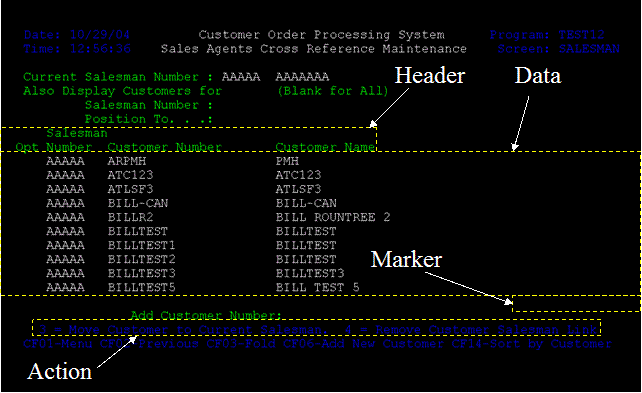This screenshot has width=642, height=393.
Task: Click customer number BILLR2
Action: [130, 217]
